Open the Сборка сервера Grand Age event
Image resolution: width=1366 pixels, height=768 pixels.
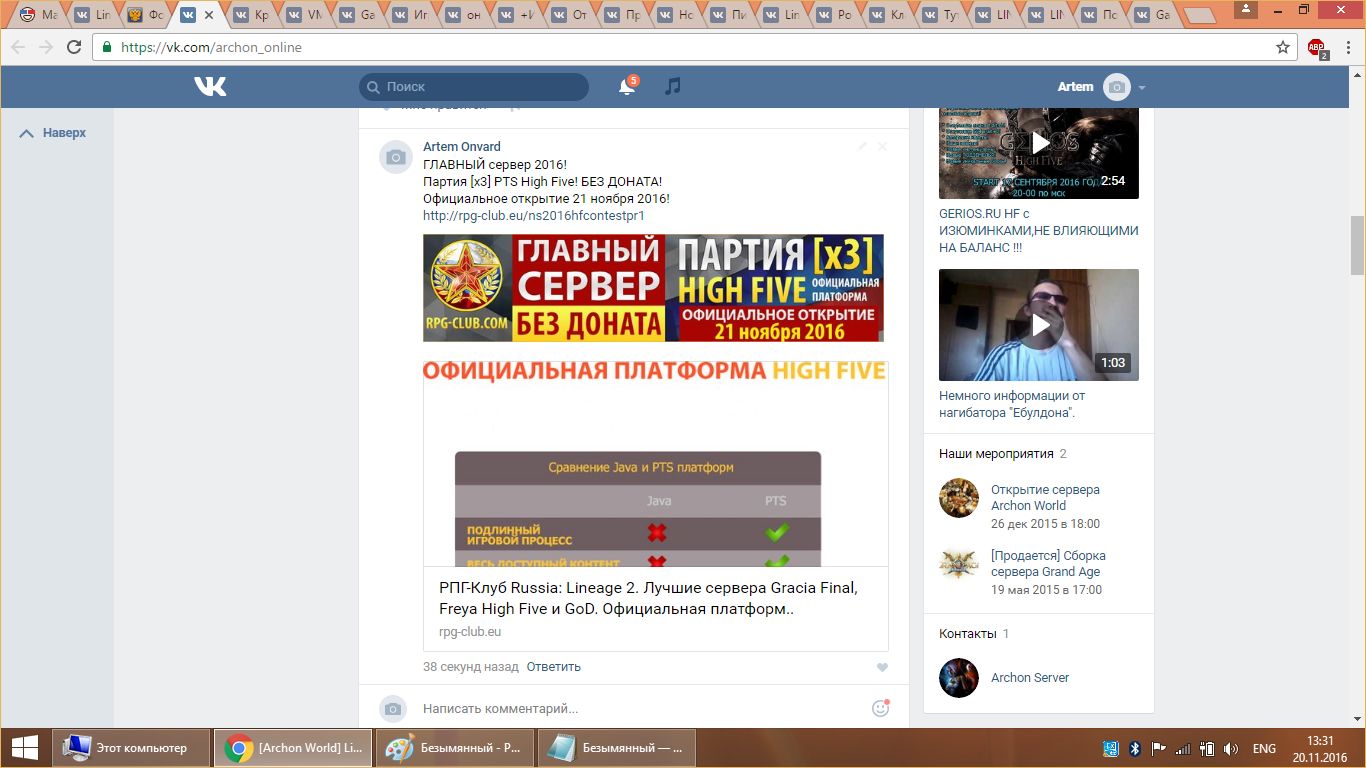pyautogui.click(x=1048, y=564)
